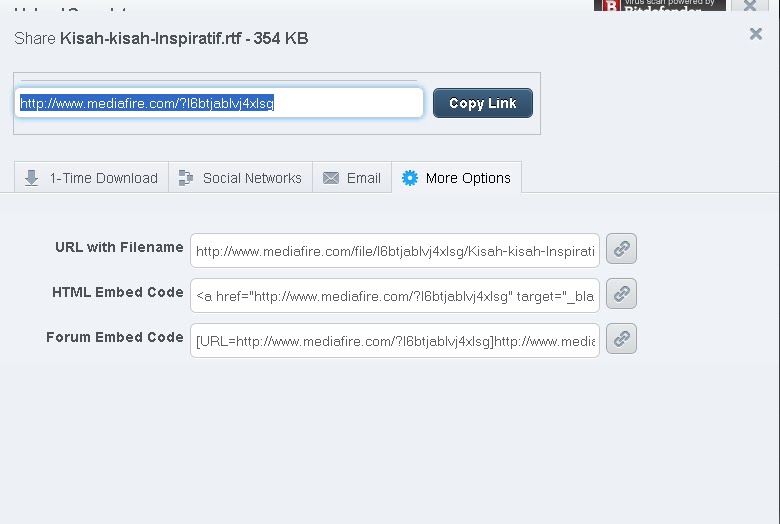Click the gear icon on More Options

pos(410,178)
